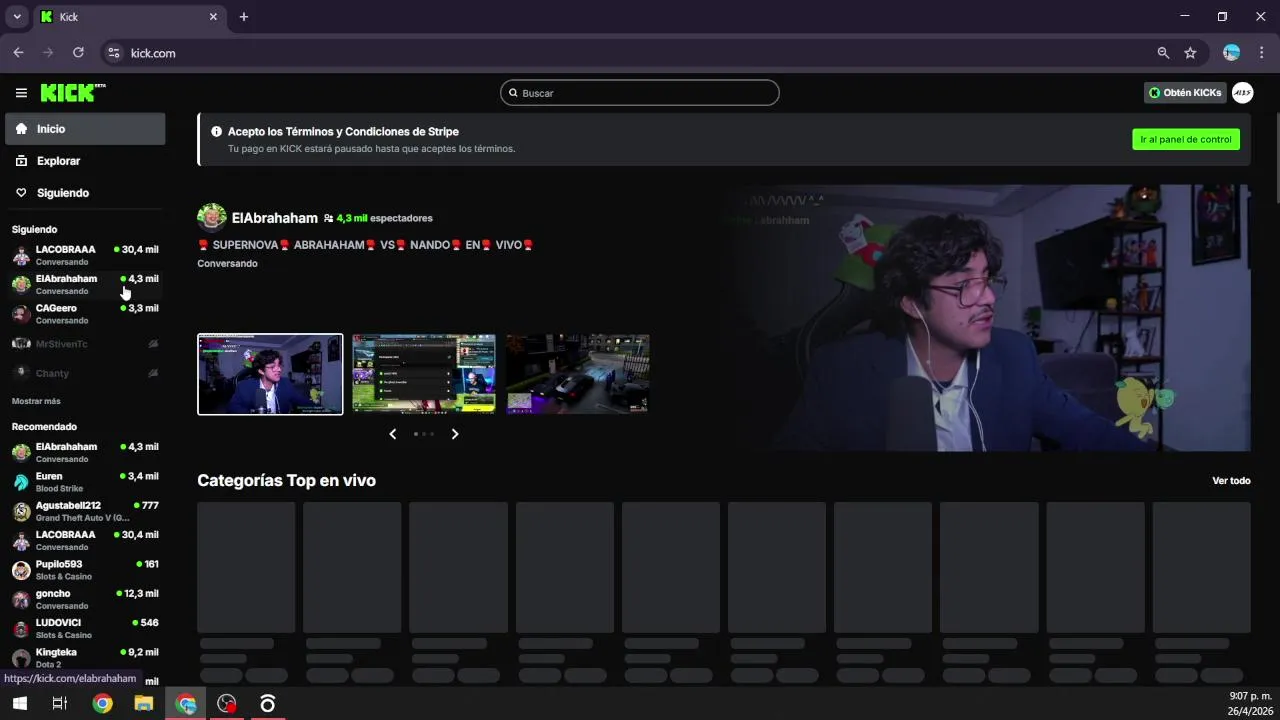Close the Kick browser tab
This screenshot has width=1280, height=720.
point(213,17)
